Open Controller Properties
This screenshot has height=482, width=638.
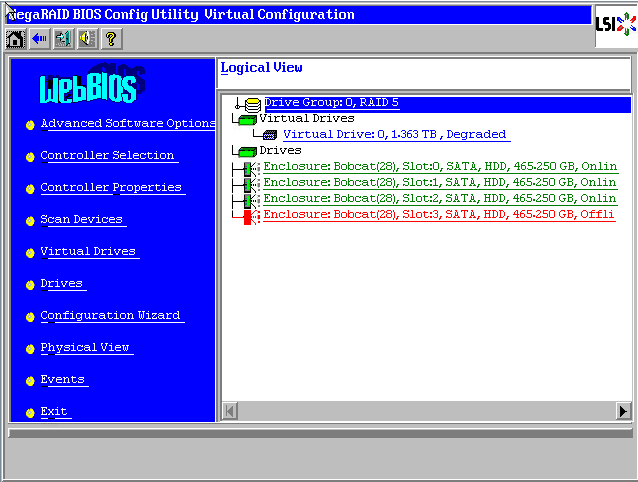click(x=111, y=188)
